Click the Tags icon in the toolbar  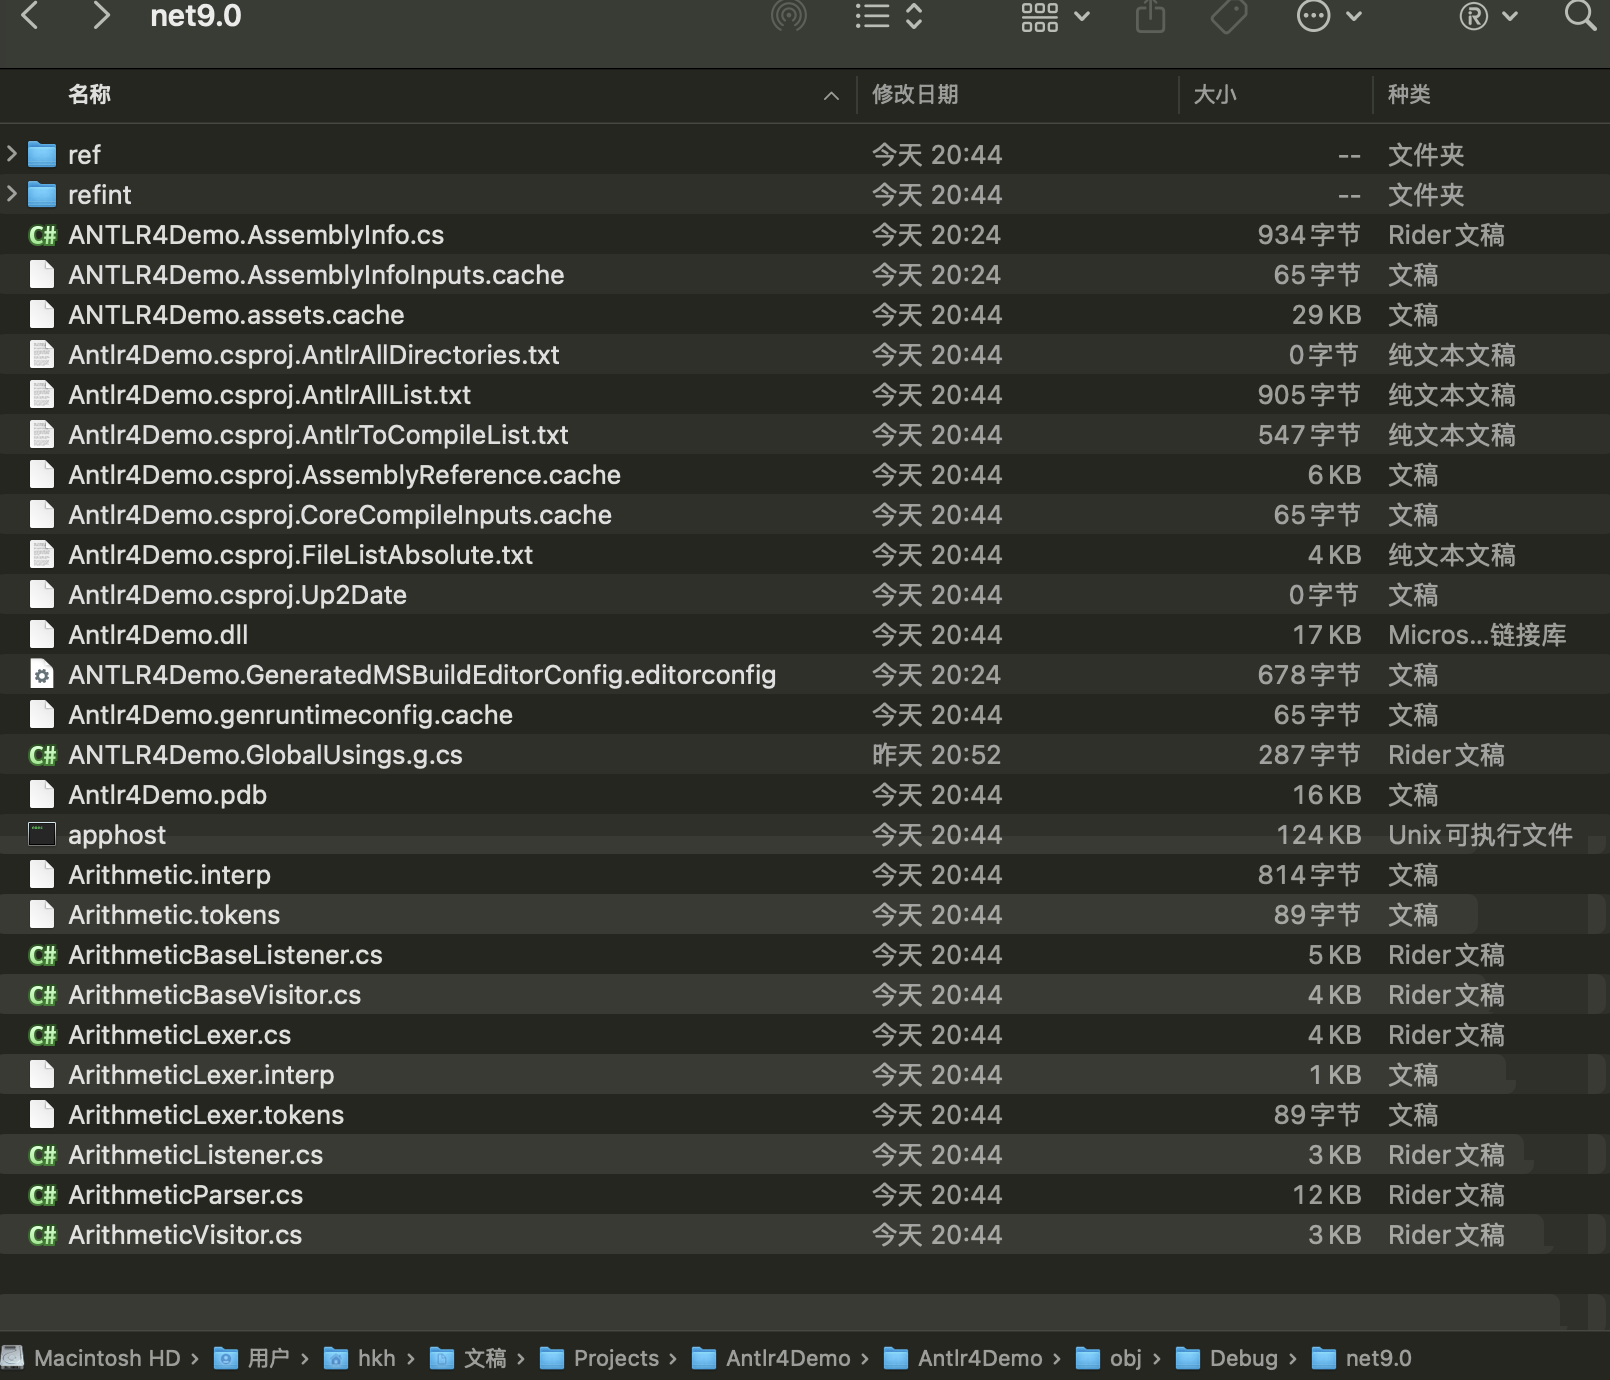[1228, 16]
